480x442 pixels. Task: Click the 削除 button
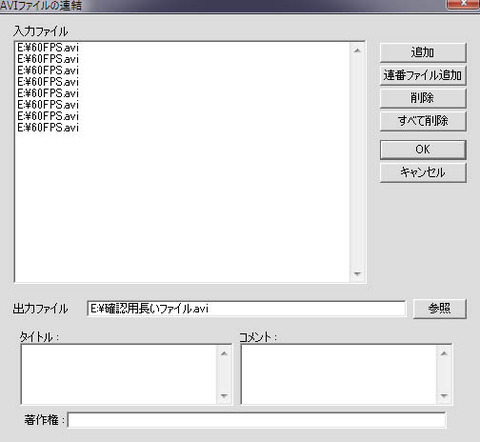click(423, 98)
